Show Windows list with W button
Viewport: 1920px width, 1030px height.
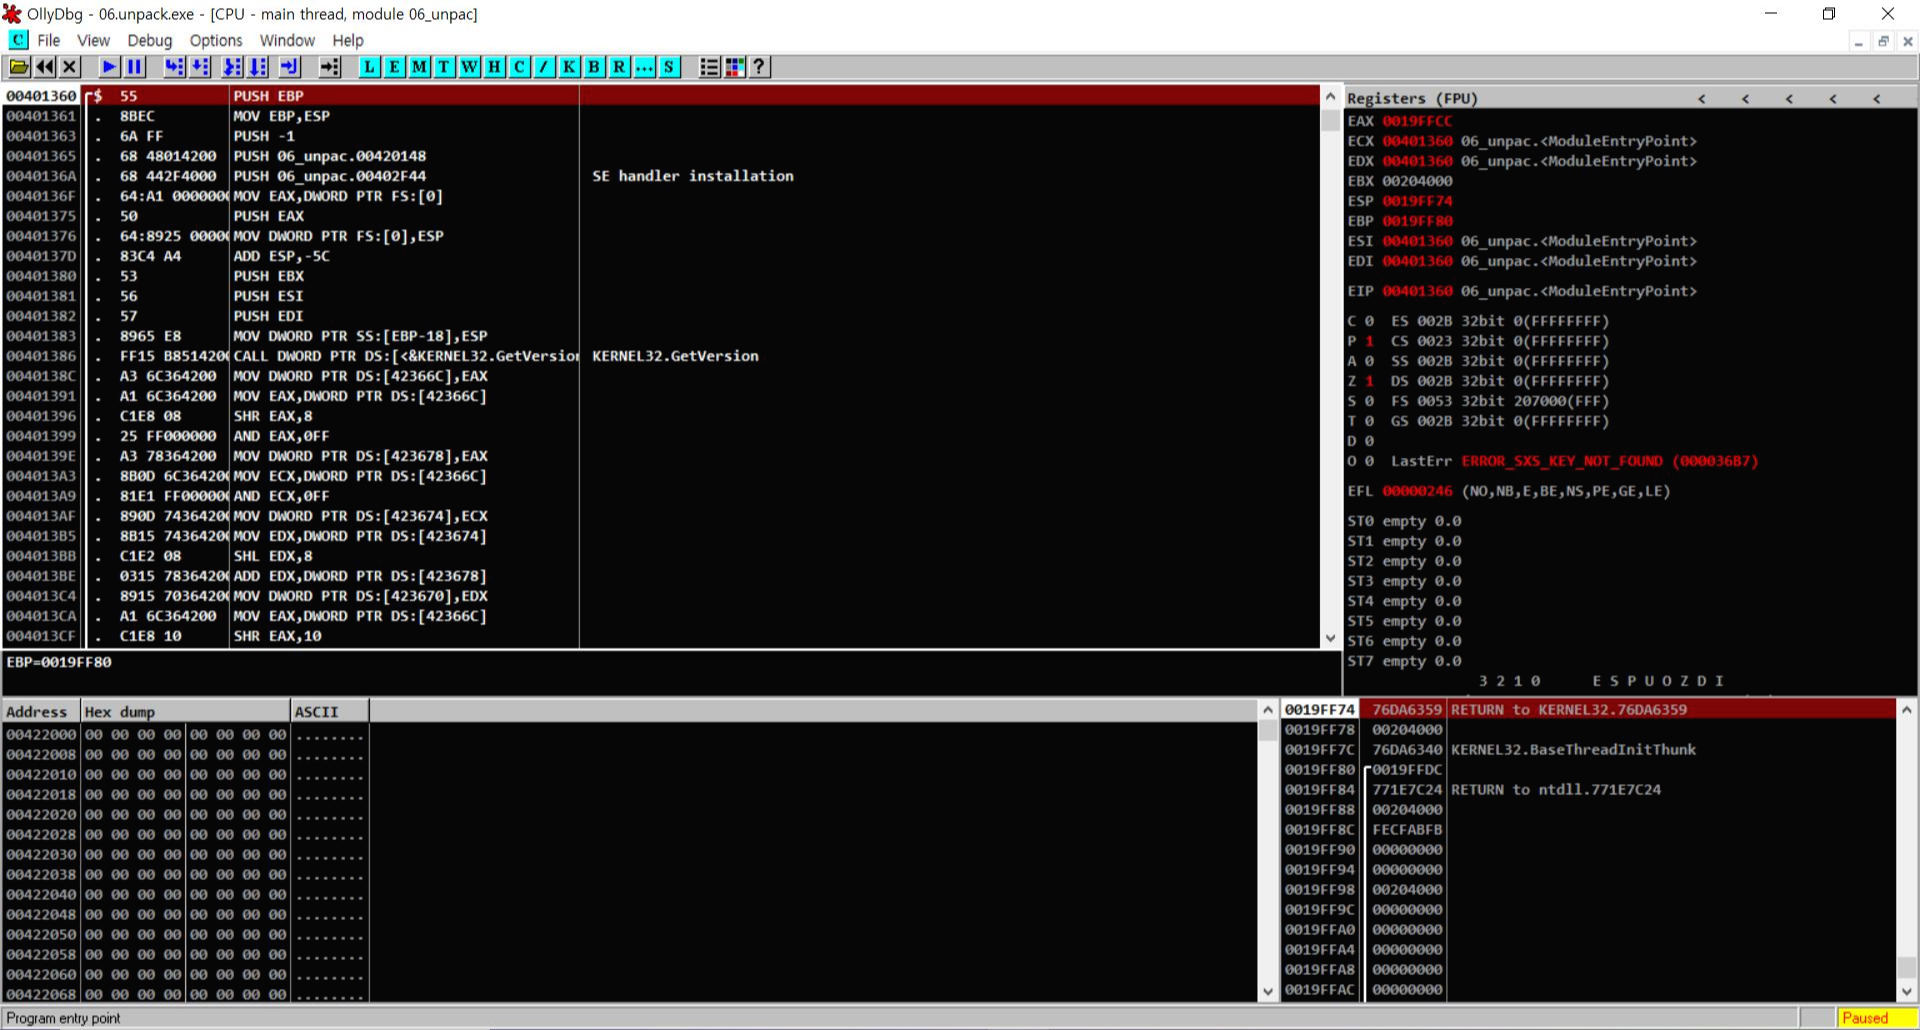coord(469,67)
